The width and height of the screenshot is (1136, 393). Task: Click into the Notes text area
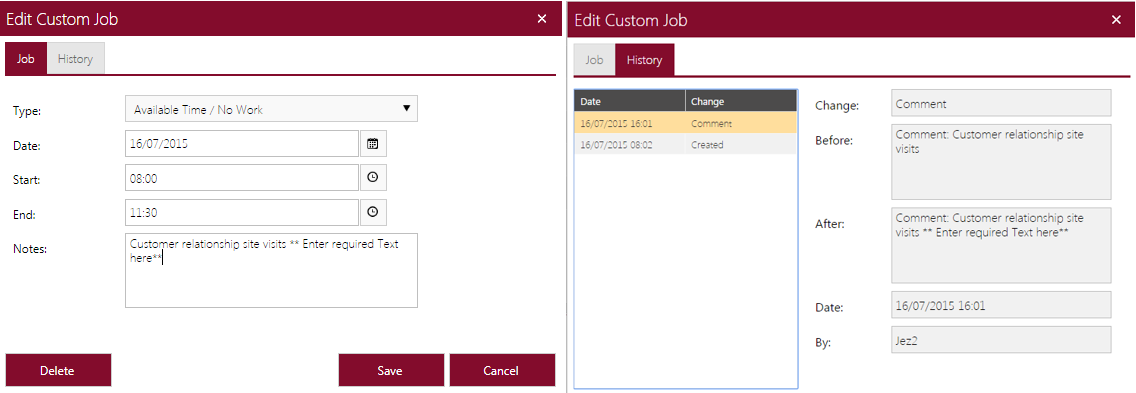271,270
